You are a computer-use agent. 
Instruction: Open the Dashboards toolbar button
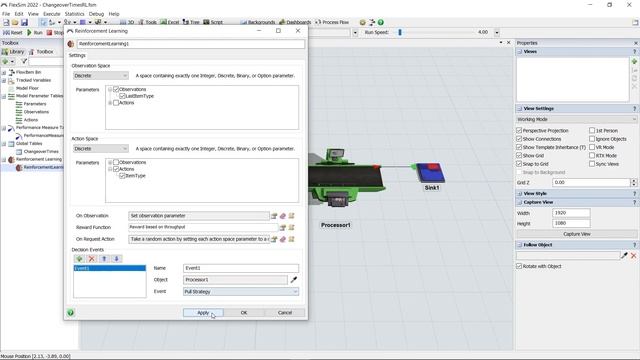click(x=295, y=22)
